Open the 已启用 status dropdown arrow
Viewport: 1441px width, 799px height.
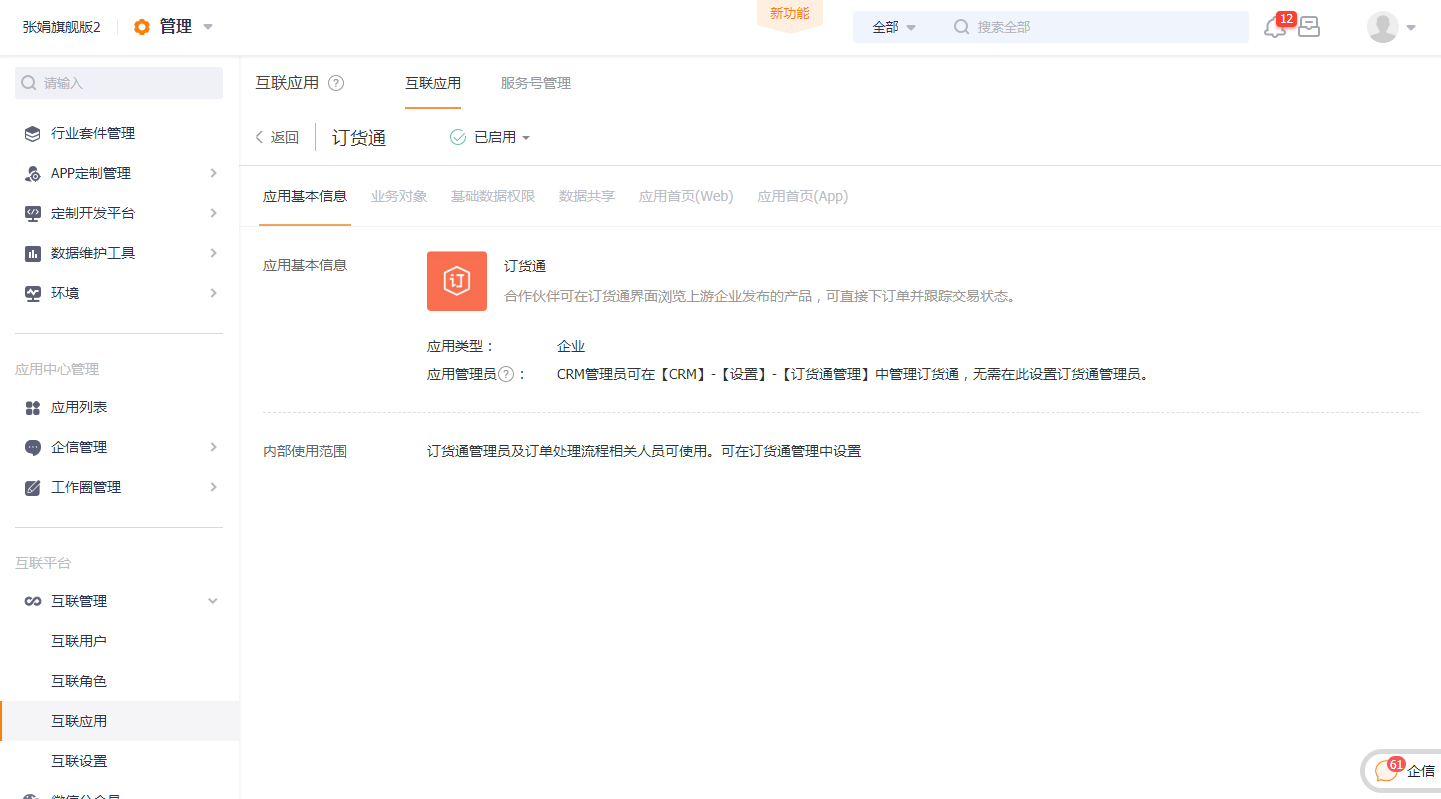[x=526, y=138]
